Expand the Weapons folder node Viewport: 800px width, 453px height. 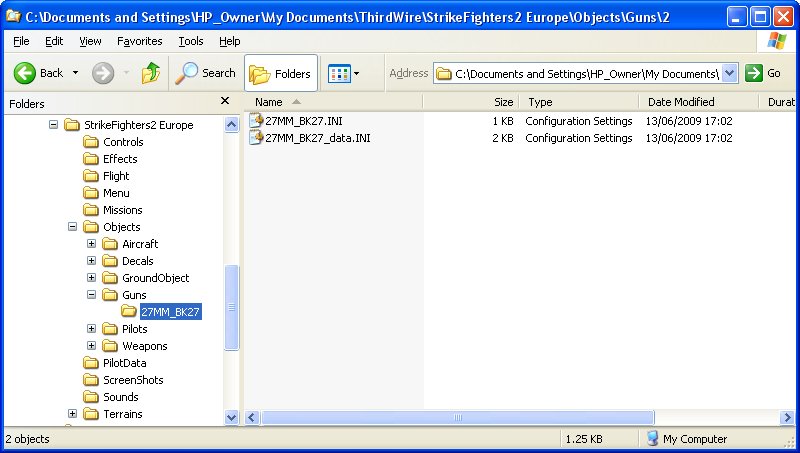tap(91, 345)
